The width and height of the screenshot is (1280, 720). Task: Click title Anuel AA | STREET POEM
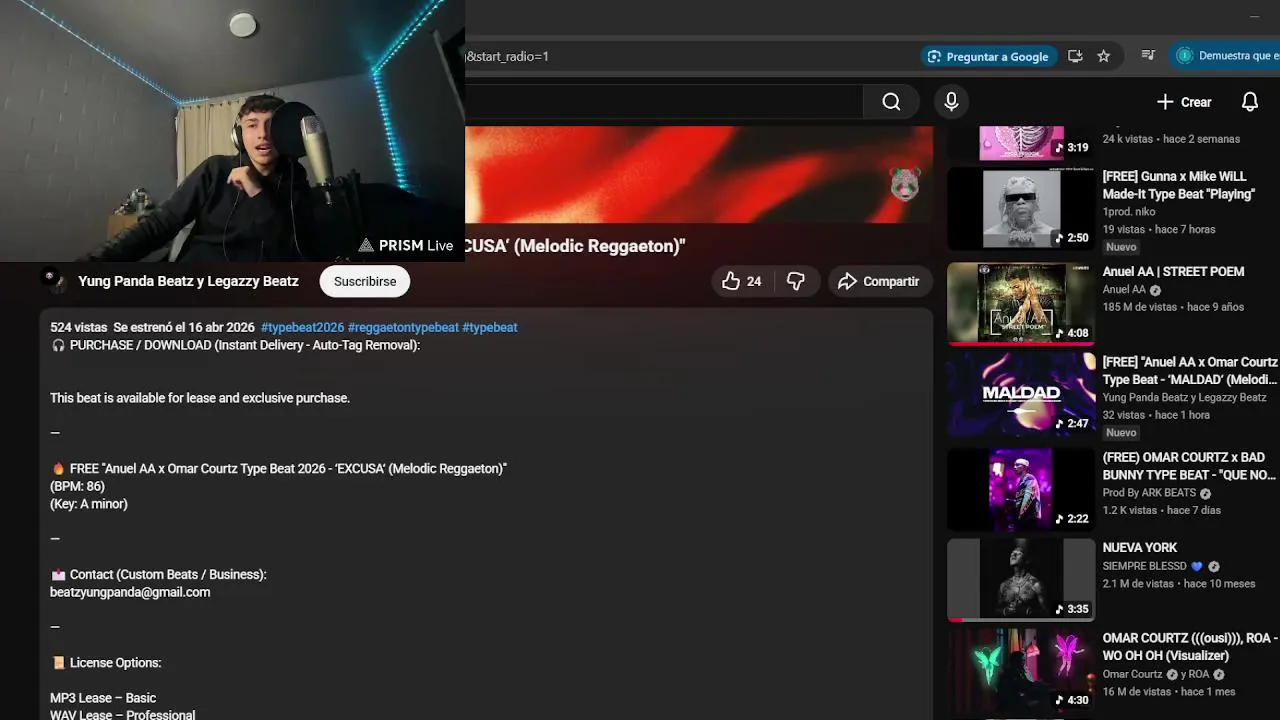(x=1173, y=272)
